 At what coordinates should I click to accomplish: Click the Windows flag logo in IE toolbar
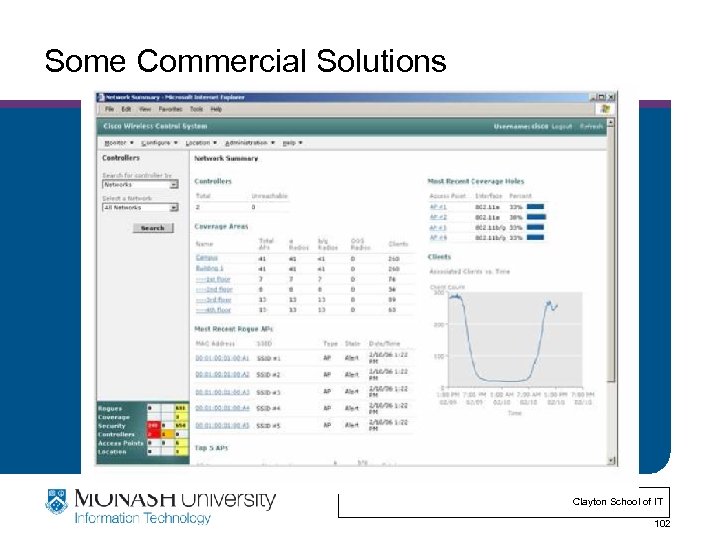coord(605,109)
